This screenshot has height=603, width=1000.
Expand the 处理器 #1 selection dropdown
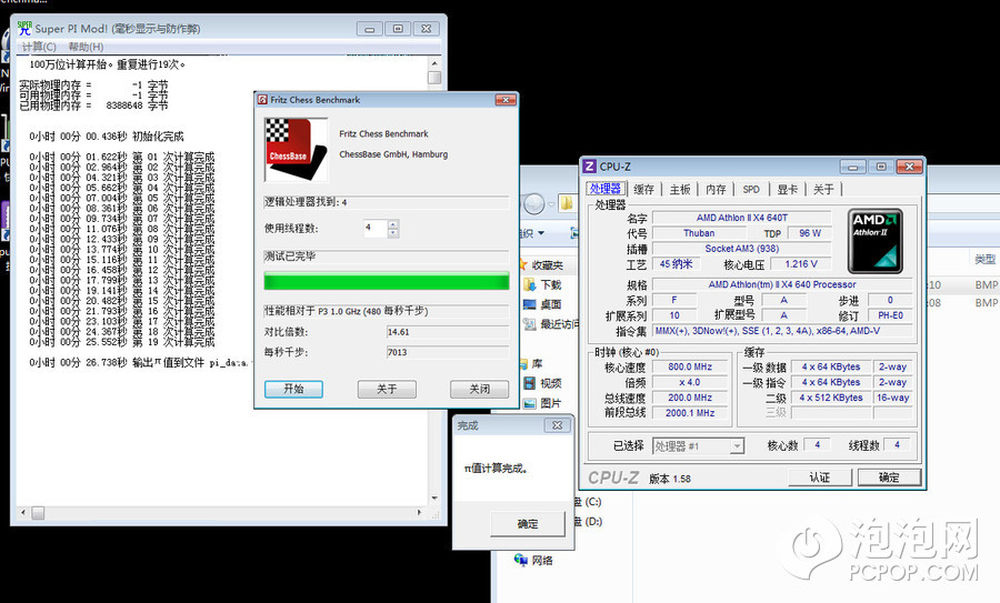tap(737, 446)
